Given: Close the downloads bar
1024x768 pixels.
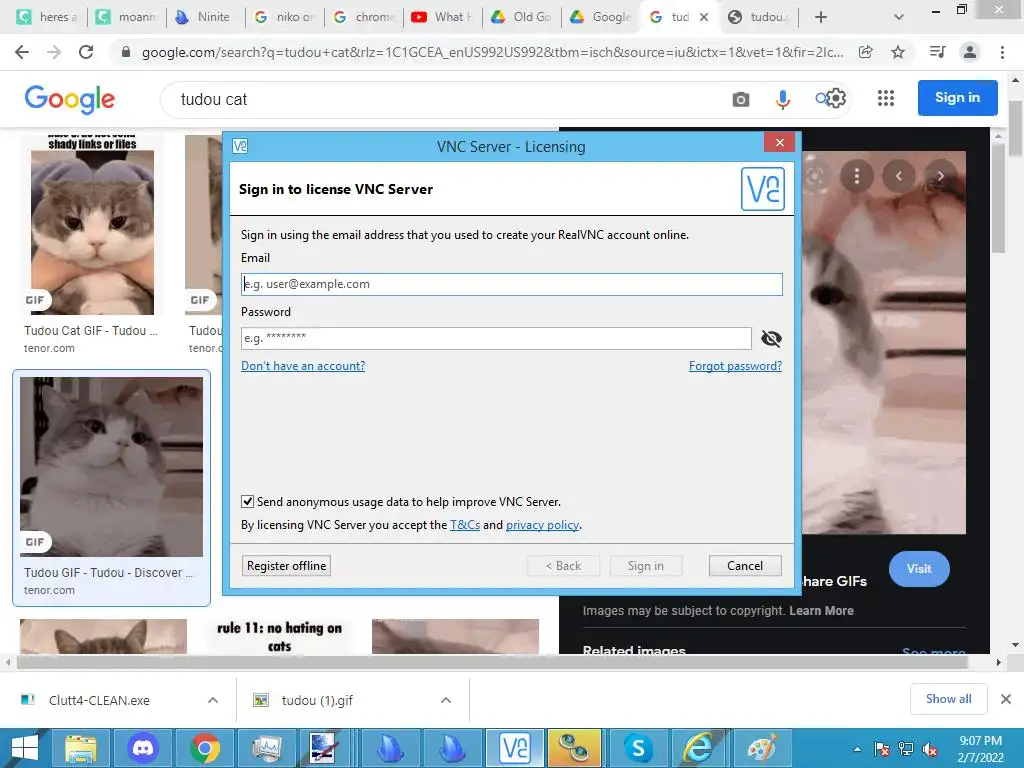Looking at the screenshot, I should tap(1006, 699).
